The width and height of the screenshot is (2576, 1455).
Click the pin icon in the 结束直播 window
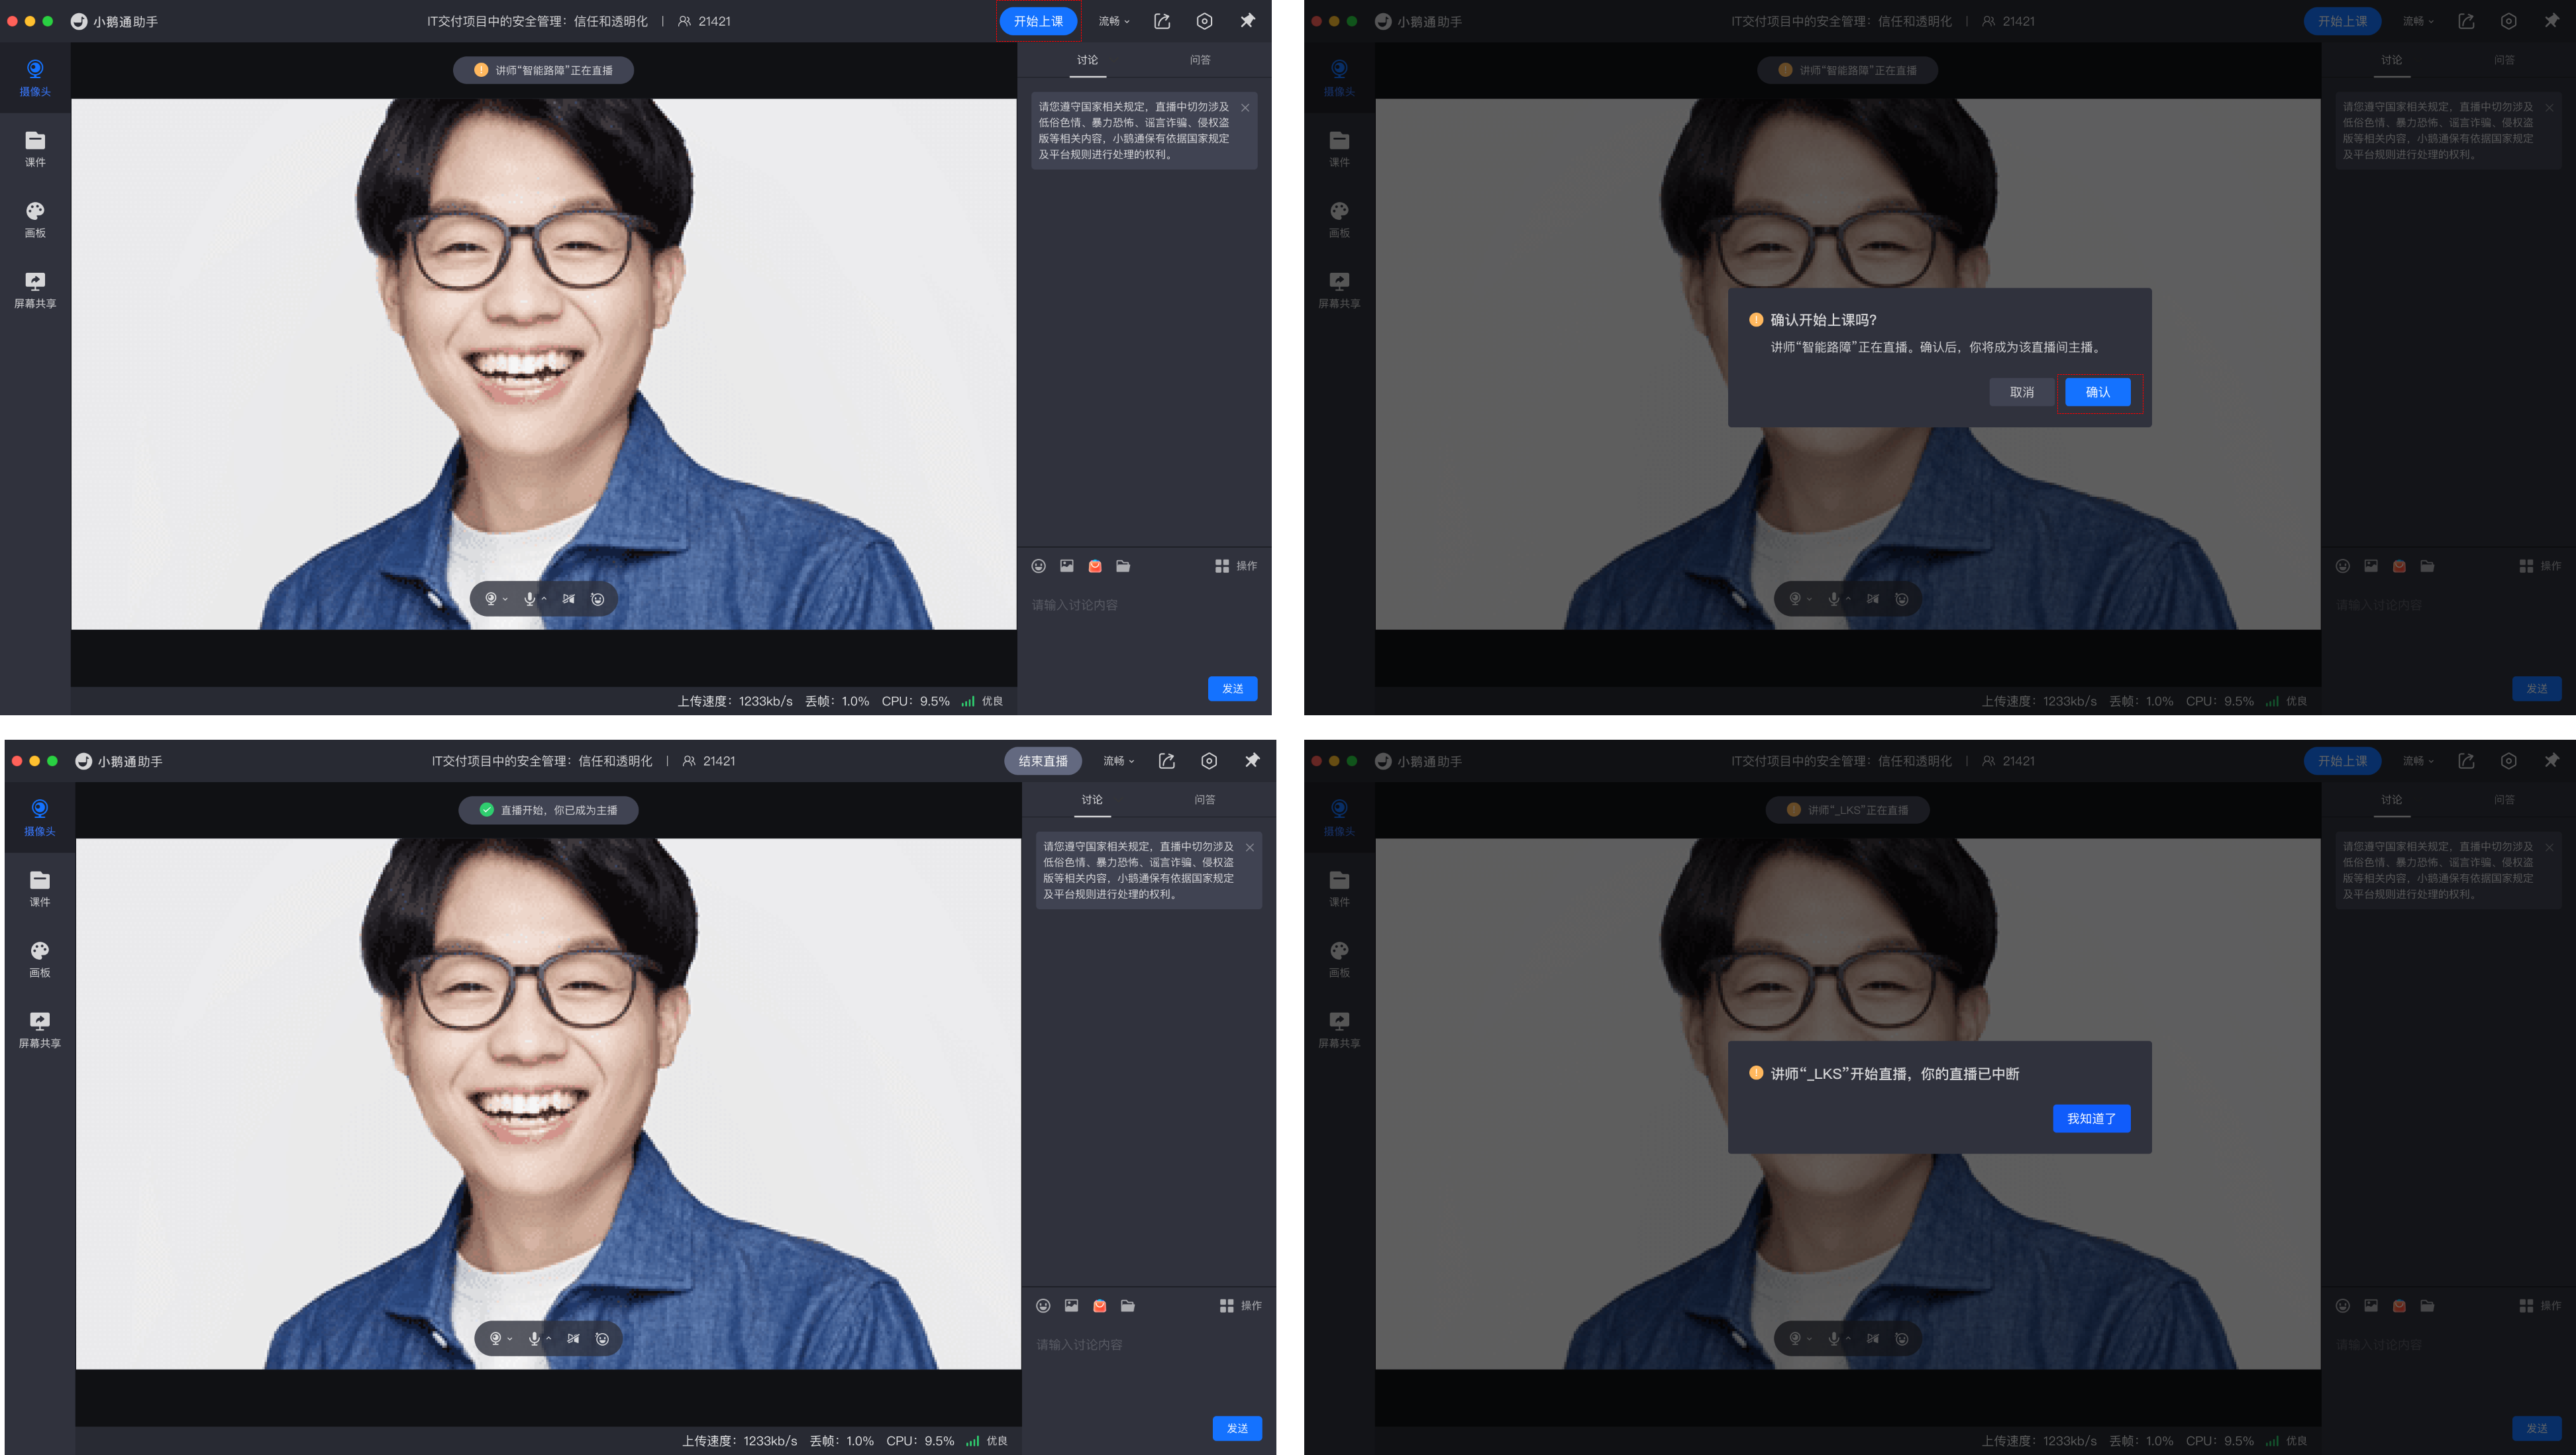tap(1251, 761)
